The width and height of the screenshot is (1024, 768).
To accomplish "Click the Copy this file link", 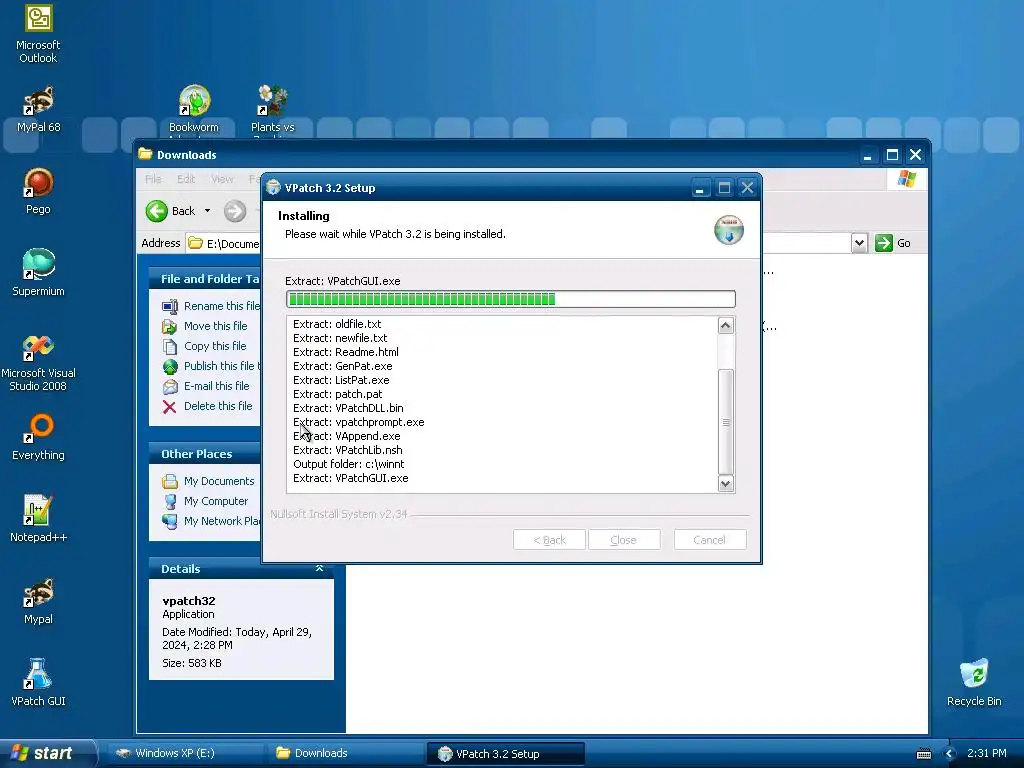I will [x=215, y=346].
